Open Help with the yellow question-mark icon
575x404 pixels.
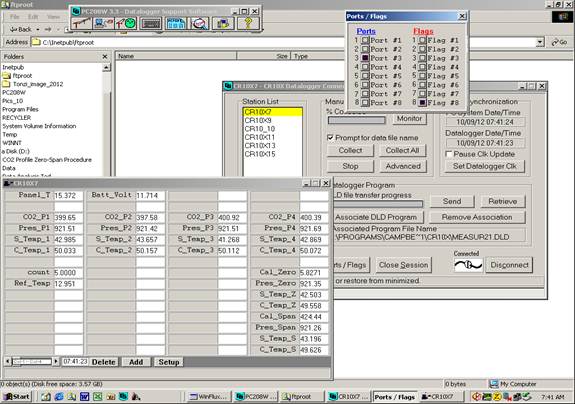[248, 23]
